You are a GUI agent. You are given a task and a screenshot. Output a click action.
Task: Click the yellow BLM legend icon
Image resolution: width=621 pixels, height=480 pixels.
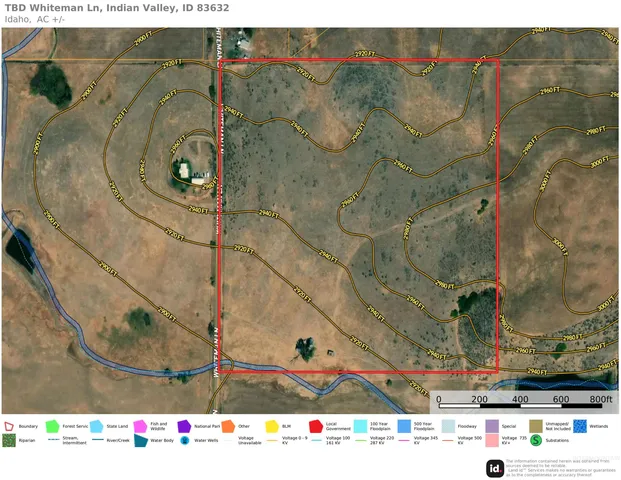(x=272, y=426)
